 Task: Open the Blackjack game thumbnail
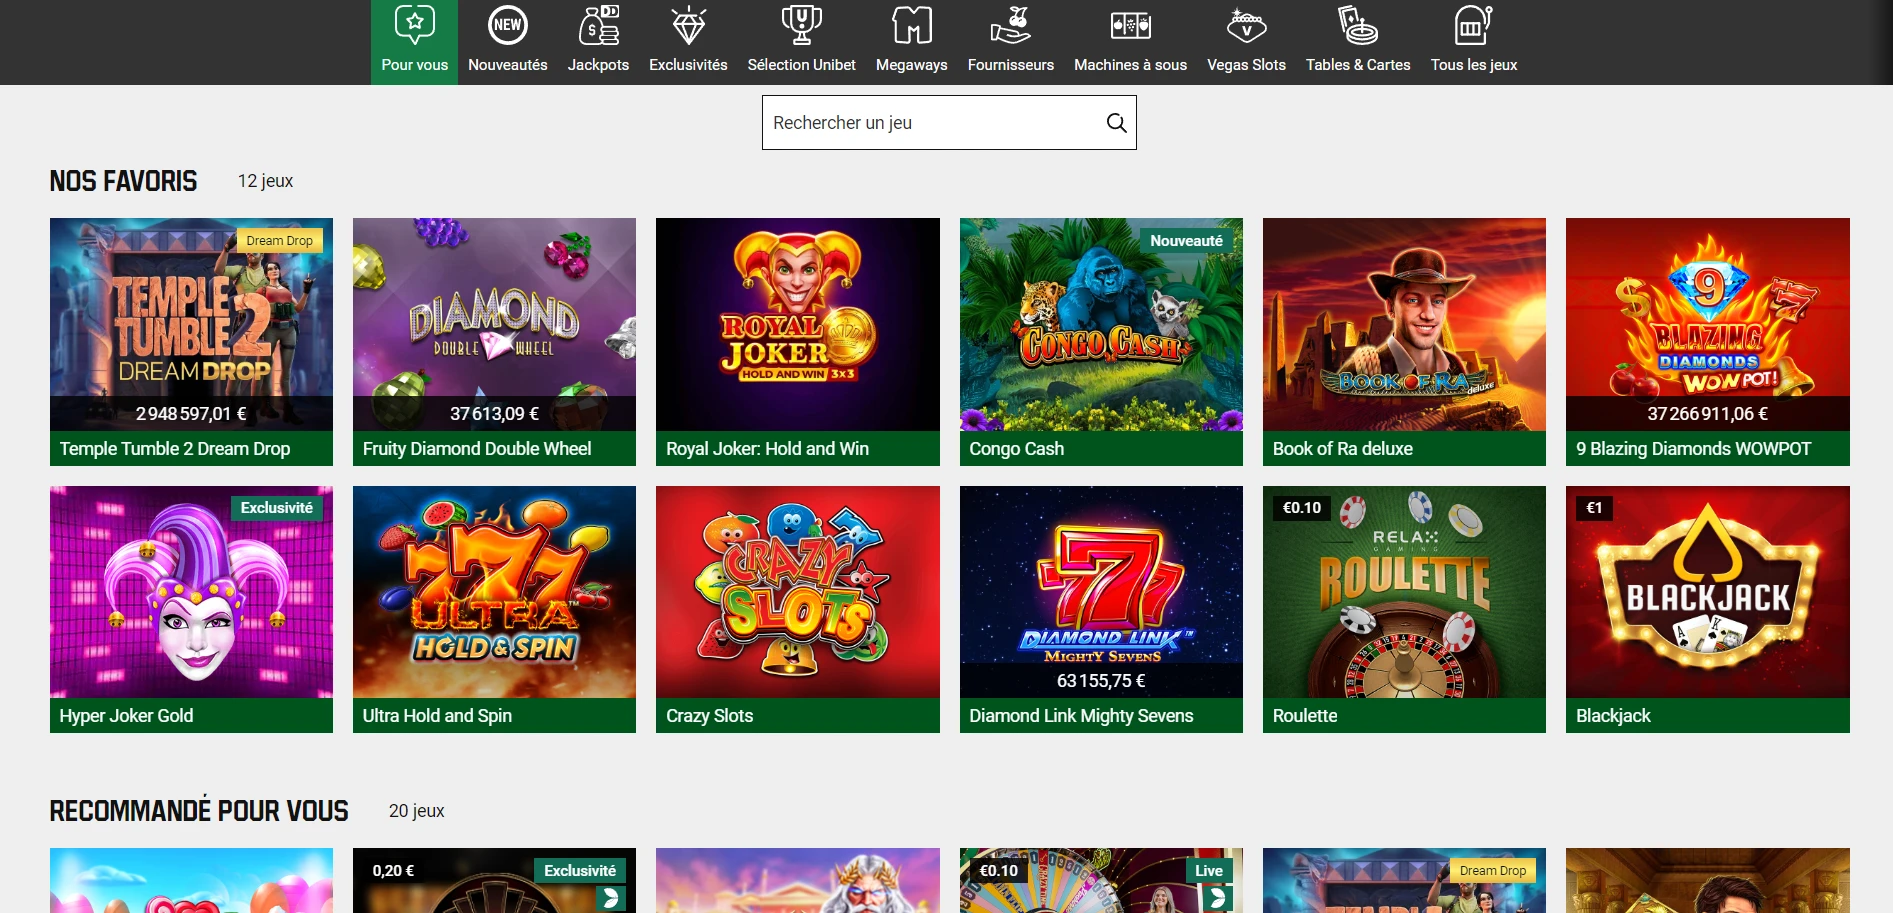(x=1708, y=592)
